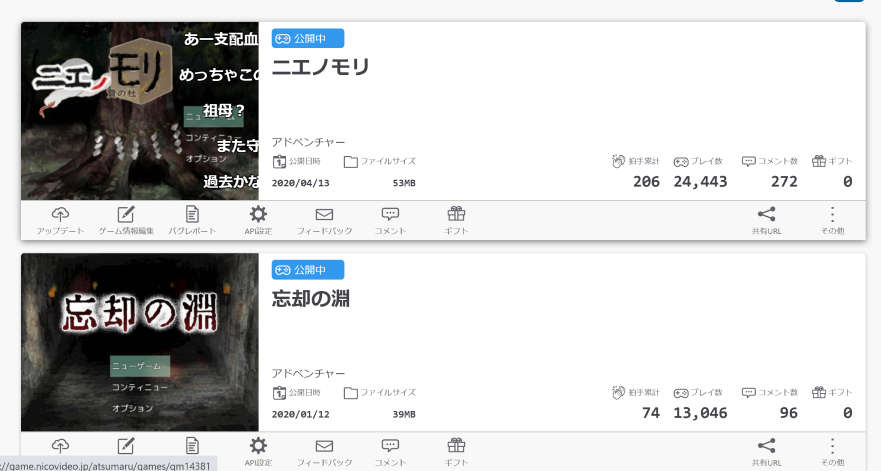Open the 共有URL share icon for 忘却の淵
The image size is (881, 471).
point(766,452)
